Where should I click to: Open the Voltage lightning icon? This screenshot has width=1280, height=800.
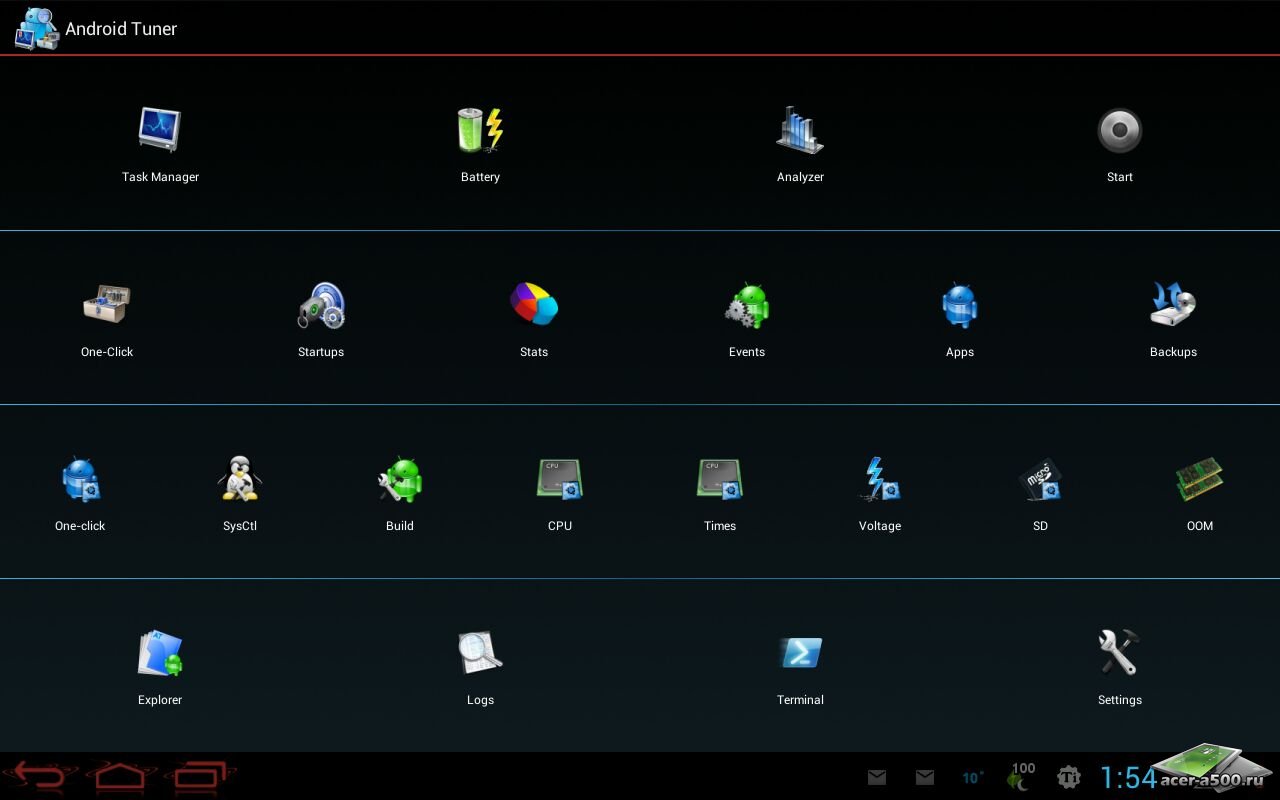[880, 480]
